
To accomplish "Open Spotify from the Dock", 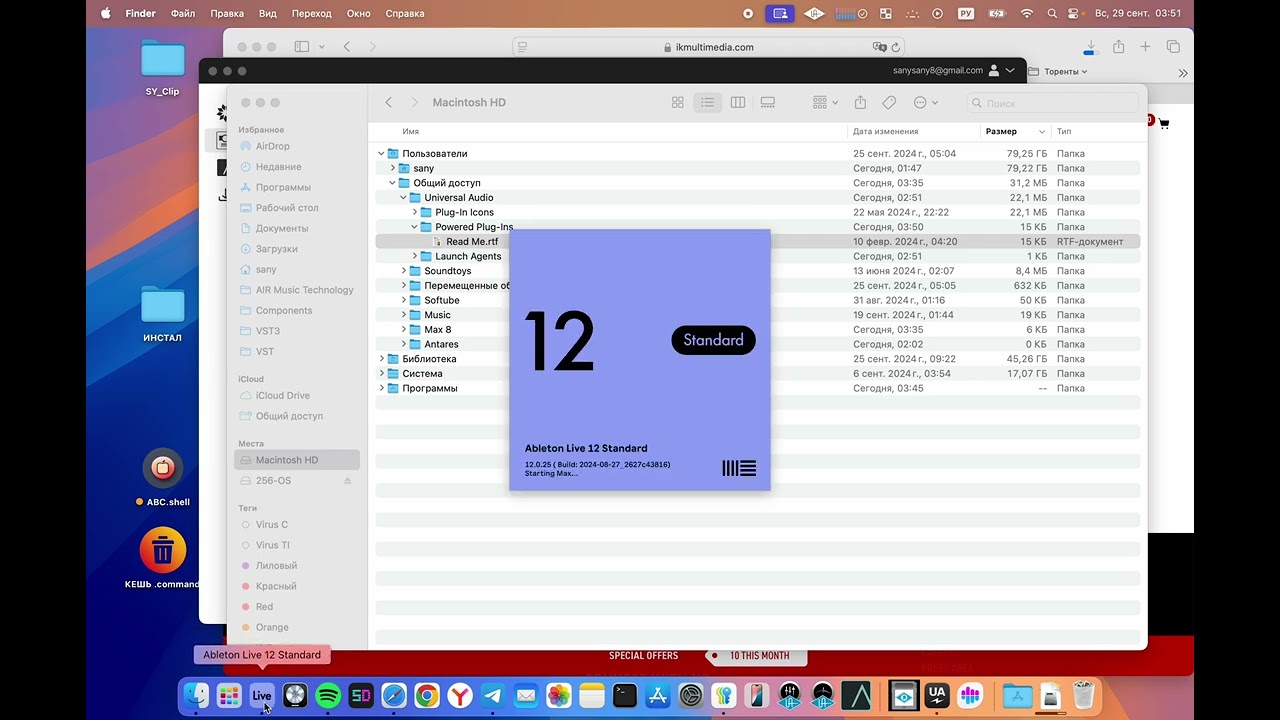I will pyautogui.click(x=328, y=695).
